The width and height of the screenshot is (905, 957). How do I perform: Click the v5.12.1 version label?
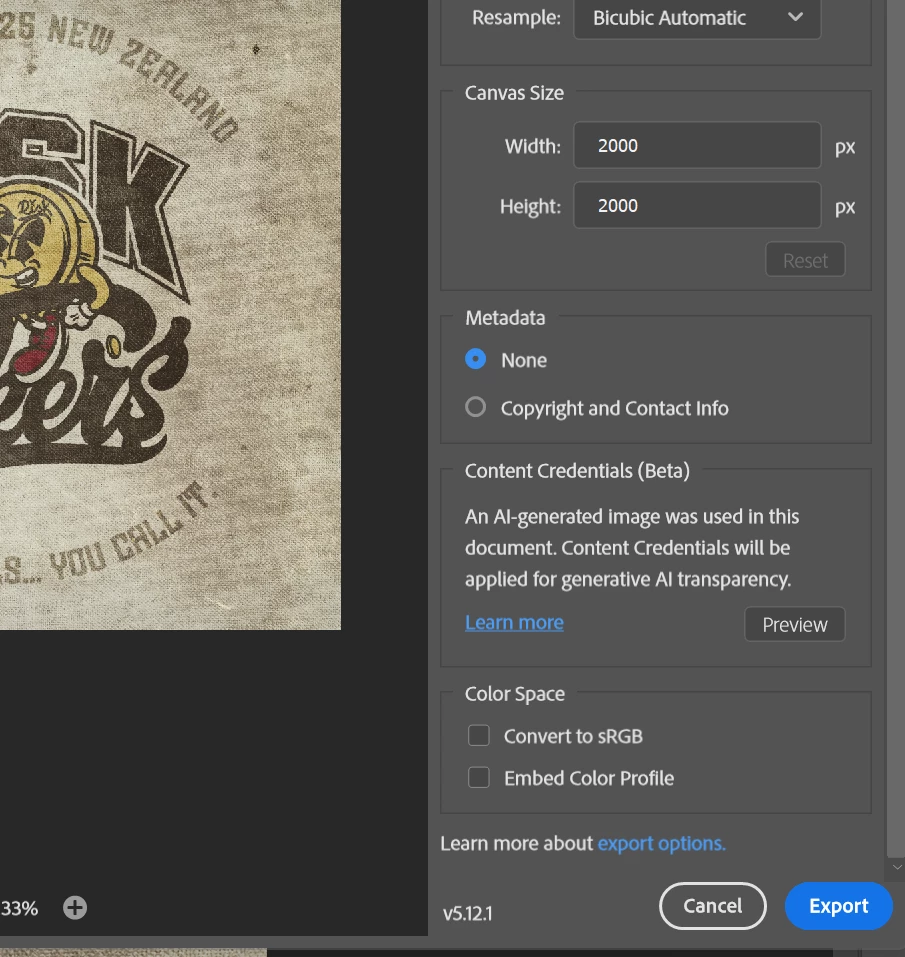pos(467,914)
